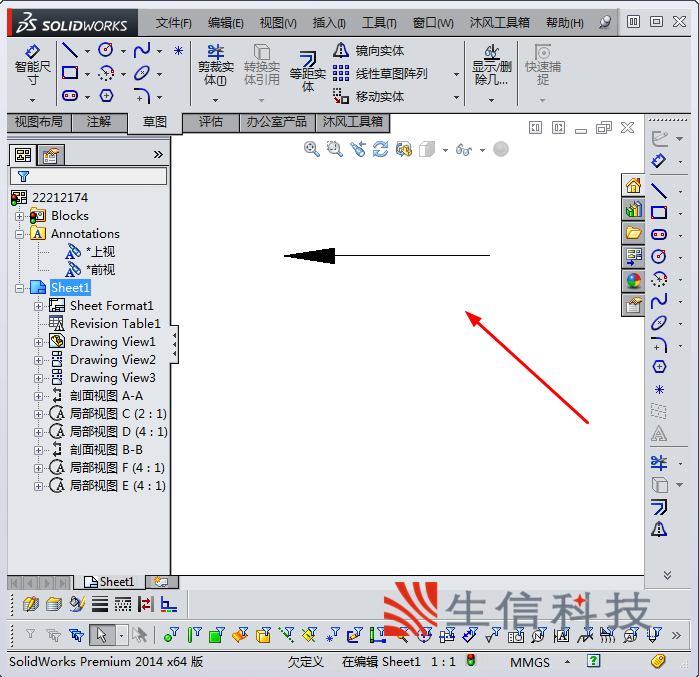
Task: Toggle the filter edges icon
Action: coord(194,635)
